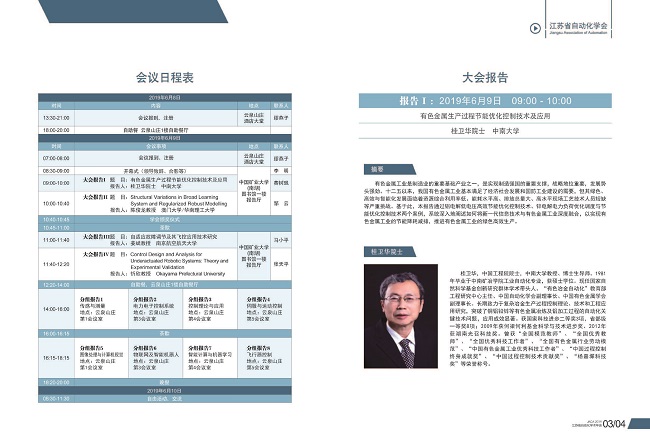Click the 会议日程表 heading
This screenshot has height=444, width=650.
coord(165,78)
